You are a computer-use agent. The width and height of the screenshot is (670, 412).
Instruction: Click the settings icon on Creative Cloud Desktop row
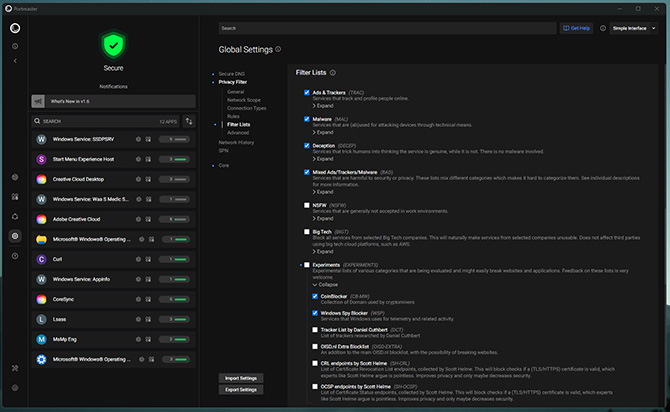click(138, 180)
